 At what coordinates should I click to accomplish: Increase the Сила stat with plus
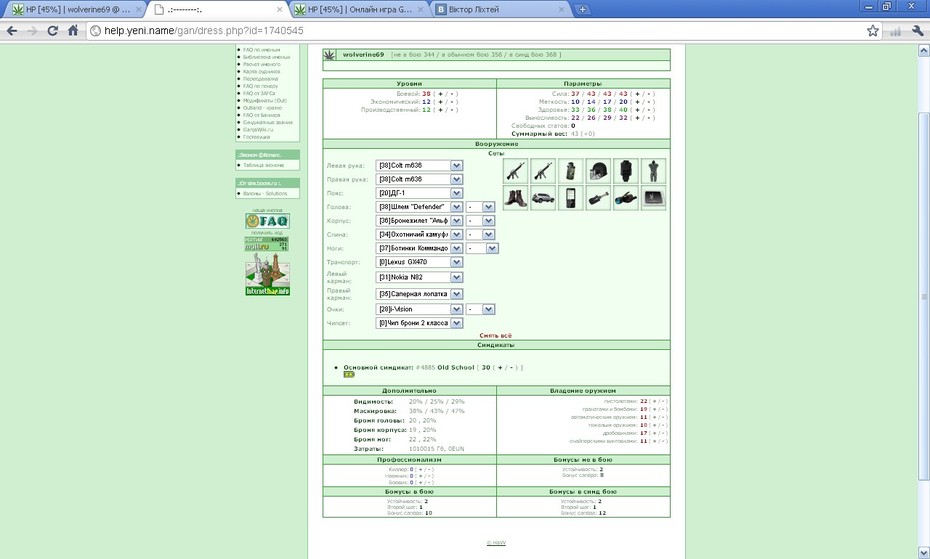[x=638, y=94]
